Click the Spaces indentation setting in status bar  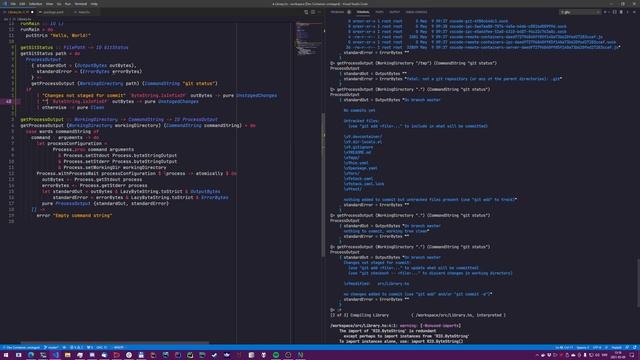tap(582, 347)
